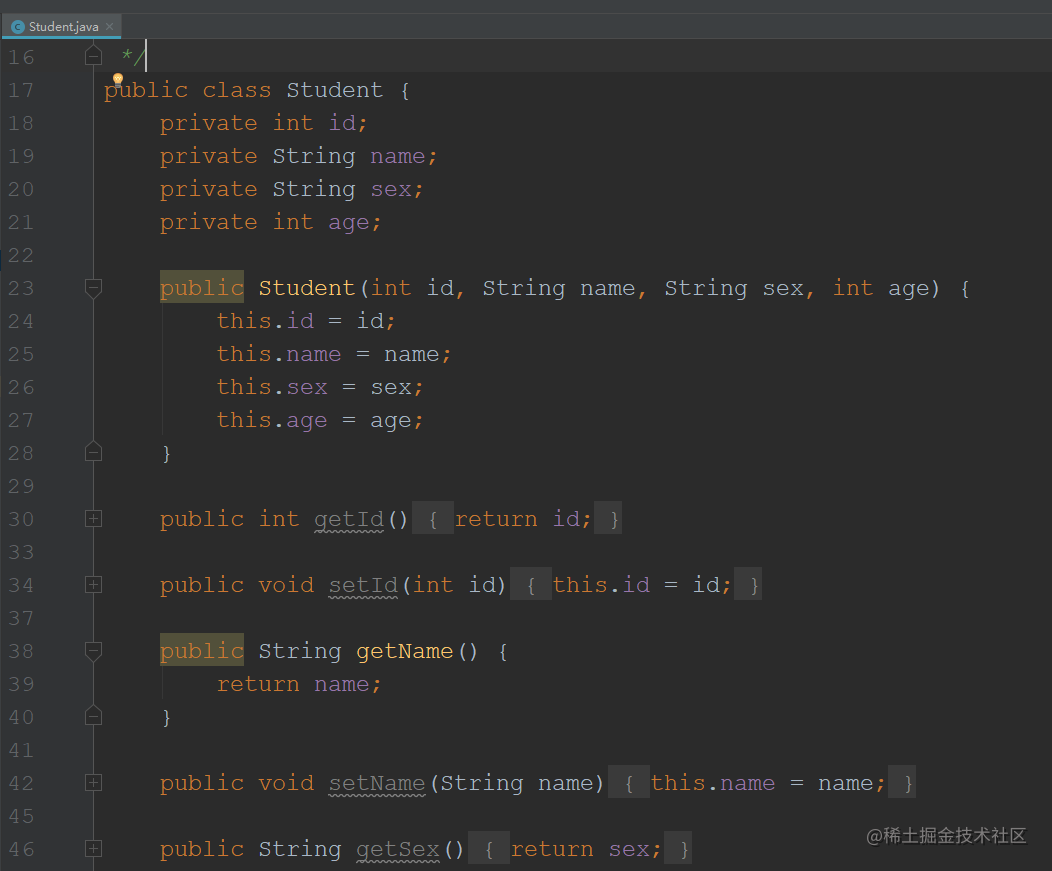Click the closing brace on line 40

[x=166, y=717]
